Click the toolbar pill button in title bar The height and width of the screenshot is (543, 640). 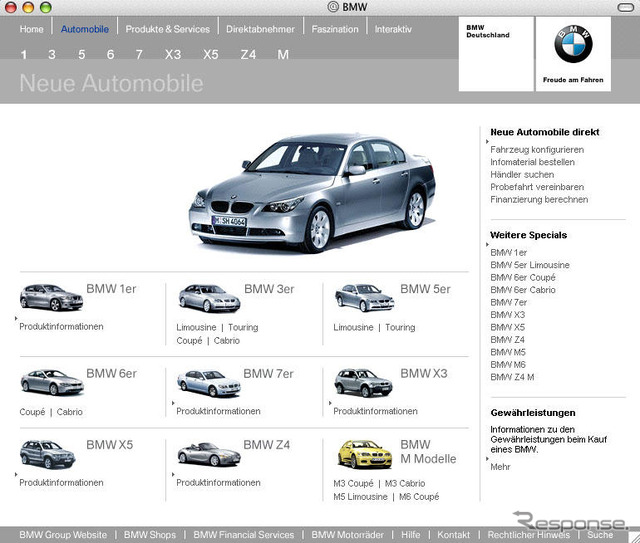click(625, 7)
